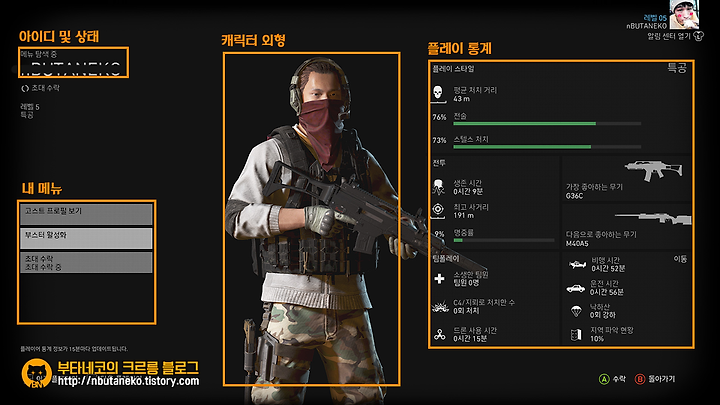Click the green A 수락 button
720x405 pixels.
612,379
